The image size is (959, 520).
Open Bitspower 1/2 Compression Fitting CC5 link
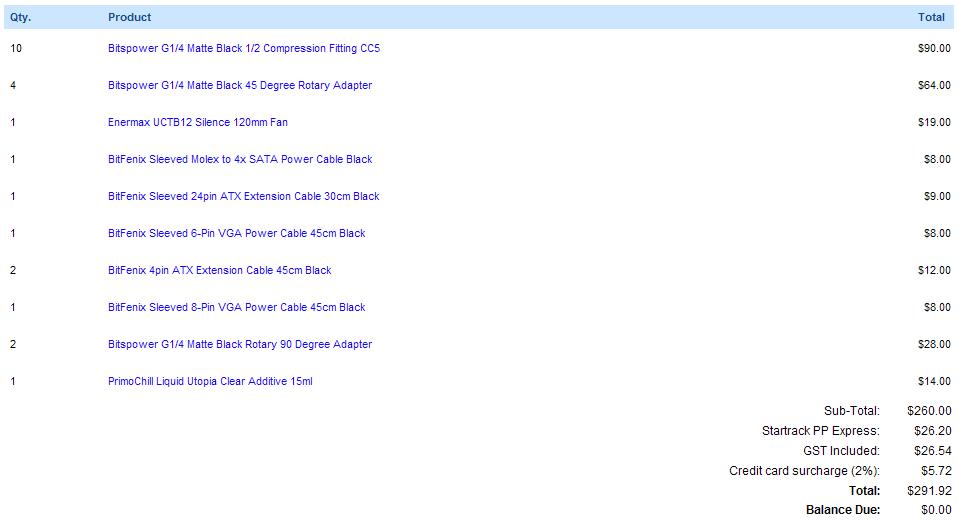click(244, 48)
